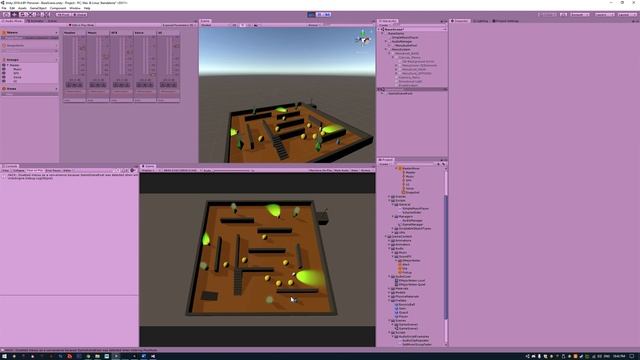Viewport: 640px width, 360px height.
Task: Open the GameObject menu
Action: coord(38,8)
